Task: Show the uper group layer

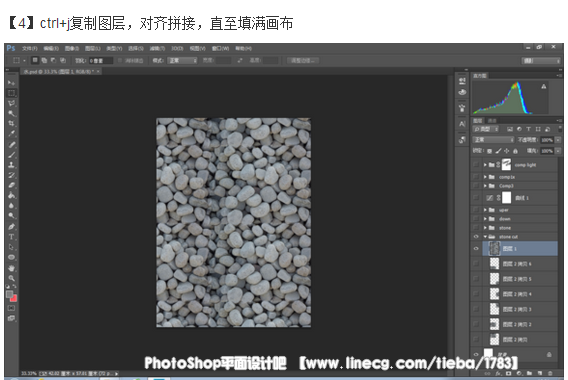Action: click(476, 210)
